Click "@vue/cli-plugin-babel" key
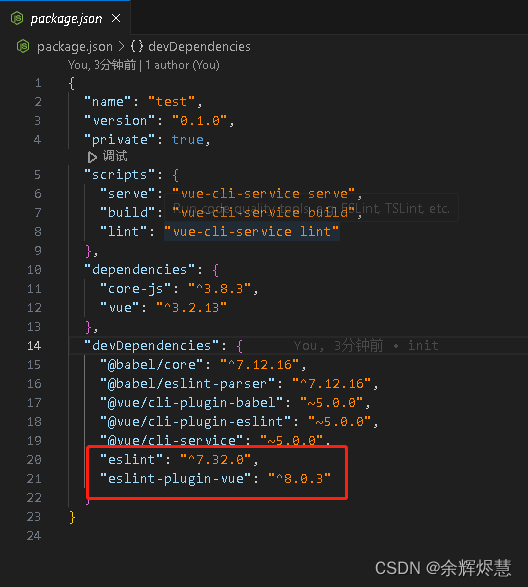This screenshot has width=528, height=587. pyautogui.click(x=191, y=403)
